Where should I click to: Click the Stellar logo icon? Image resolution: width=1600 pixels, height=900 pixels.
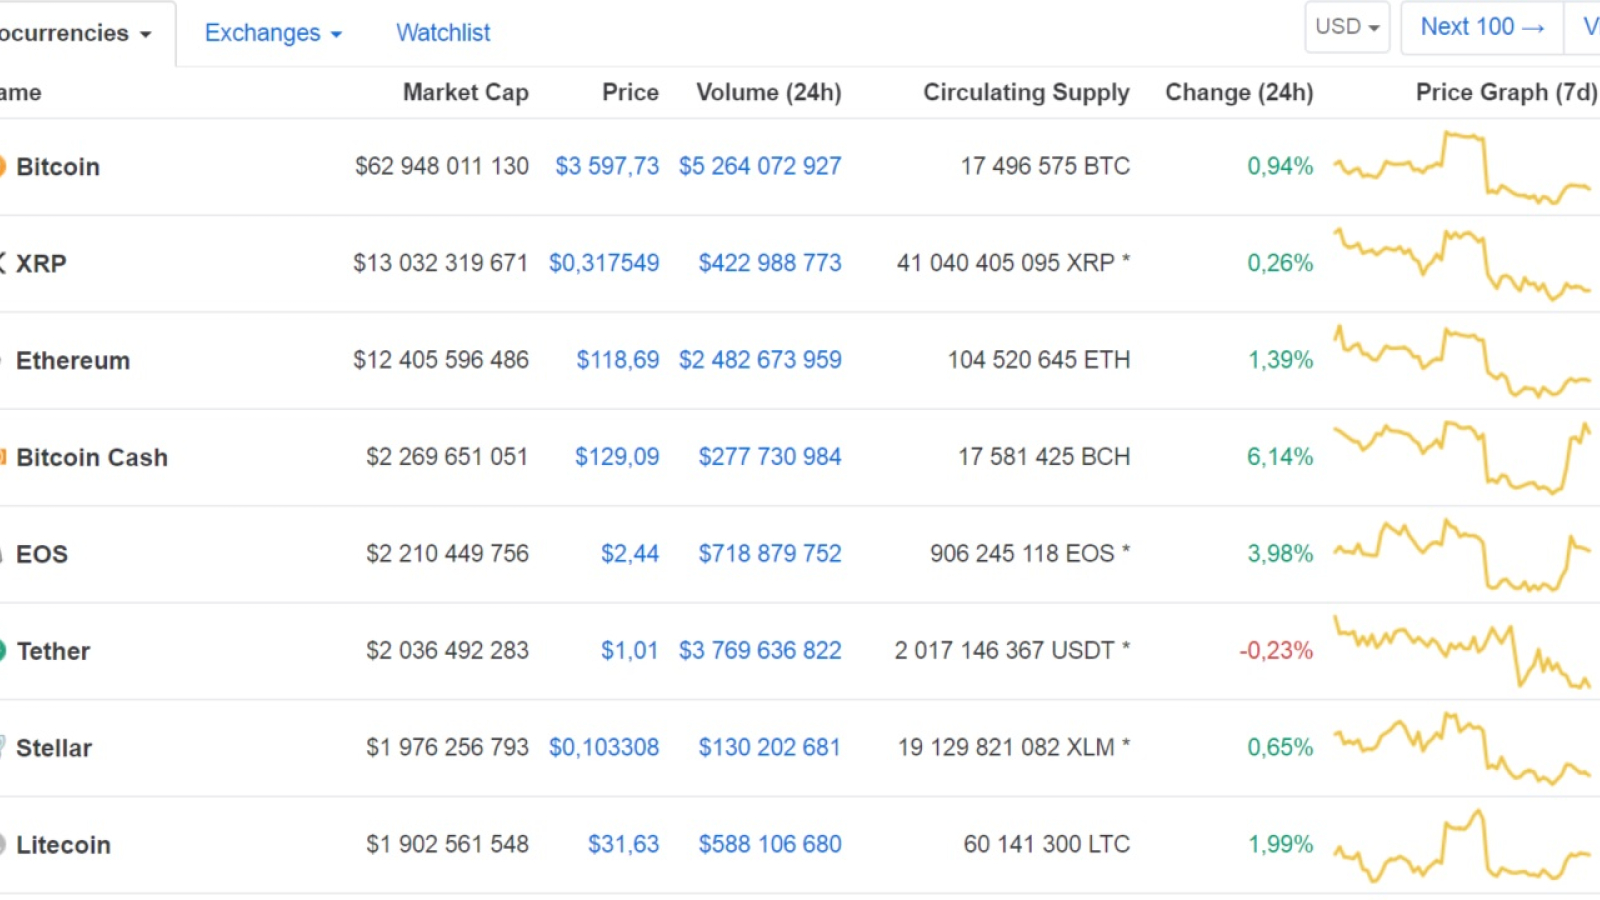pyautogui.click(x=3, y=746)
